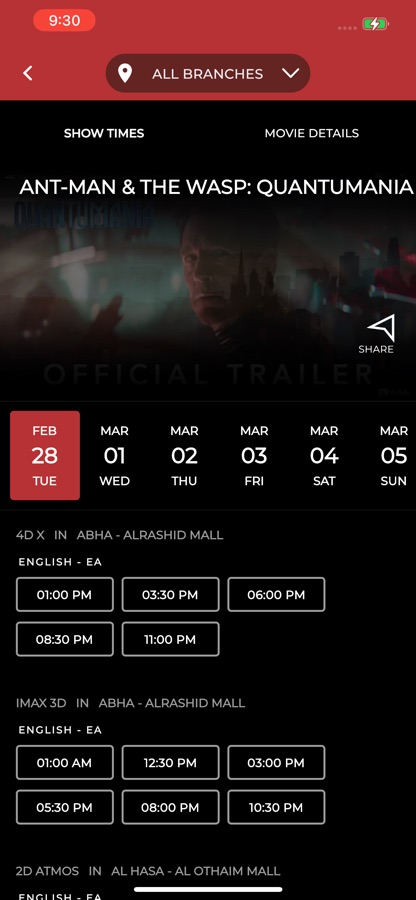This screenshot has width=416, height=900.
Task: Book the 4DX 01:00 PM showtime
Action: [65, 595]
